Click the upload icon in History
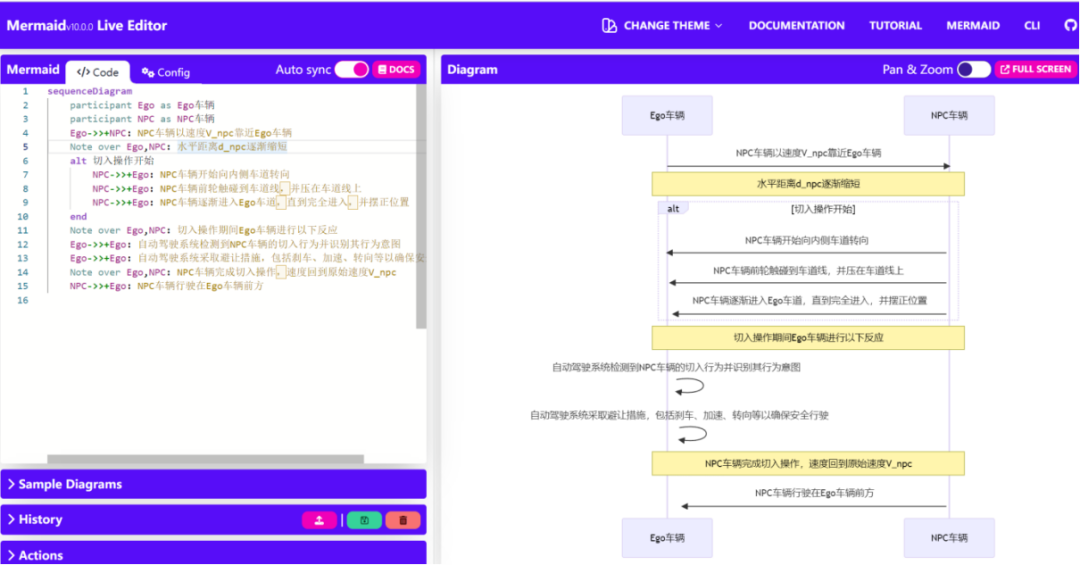The image size is (1080, 565). pyautogui.click(x=318, y=520)
